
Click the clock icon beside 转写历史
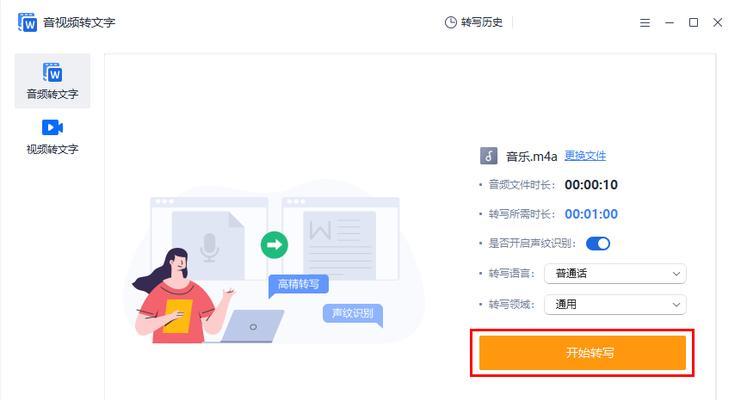coord(451,22)
